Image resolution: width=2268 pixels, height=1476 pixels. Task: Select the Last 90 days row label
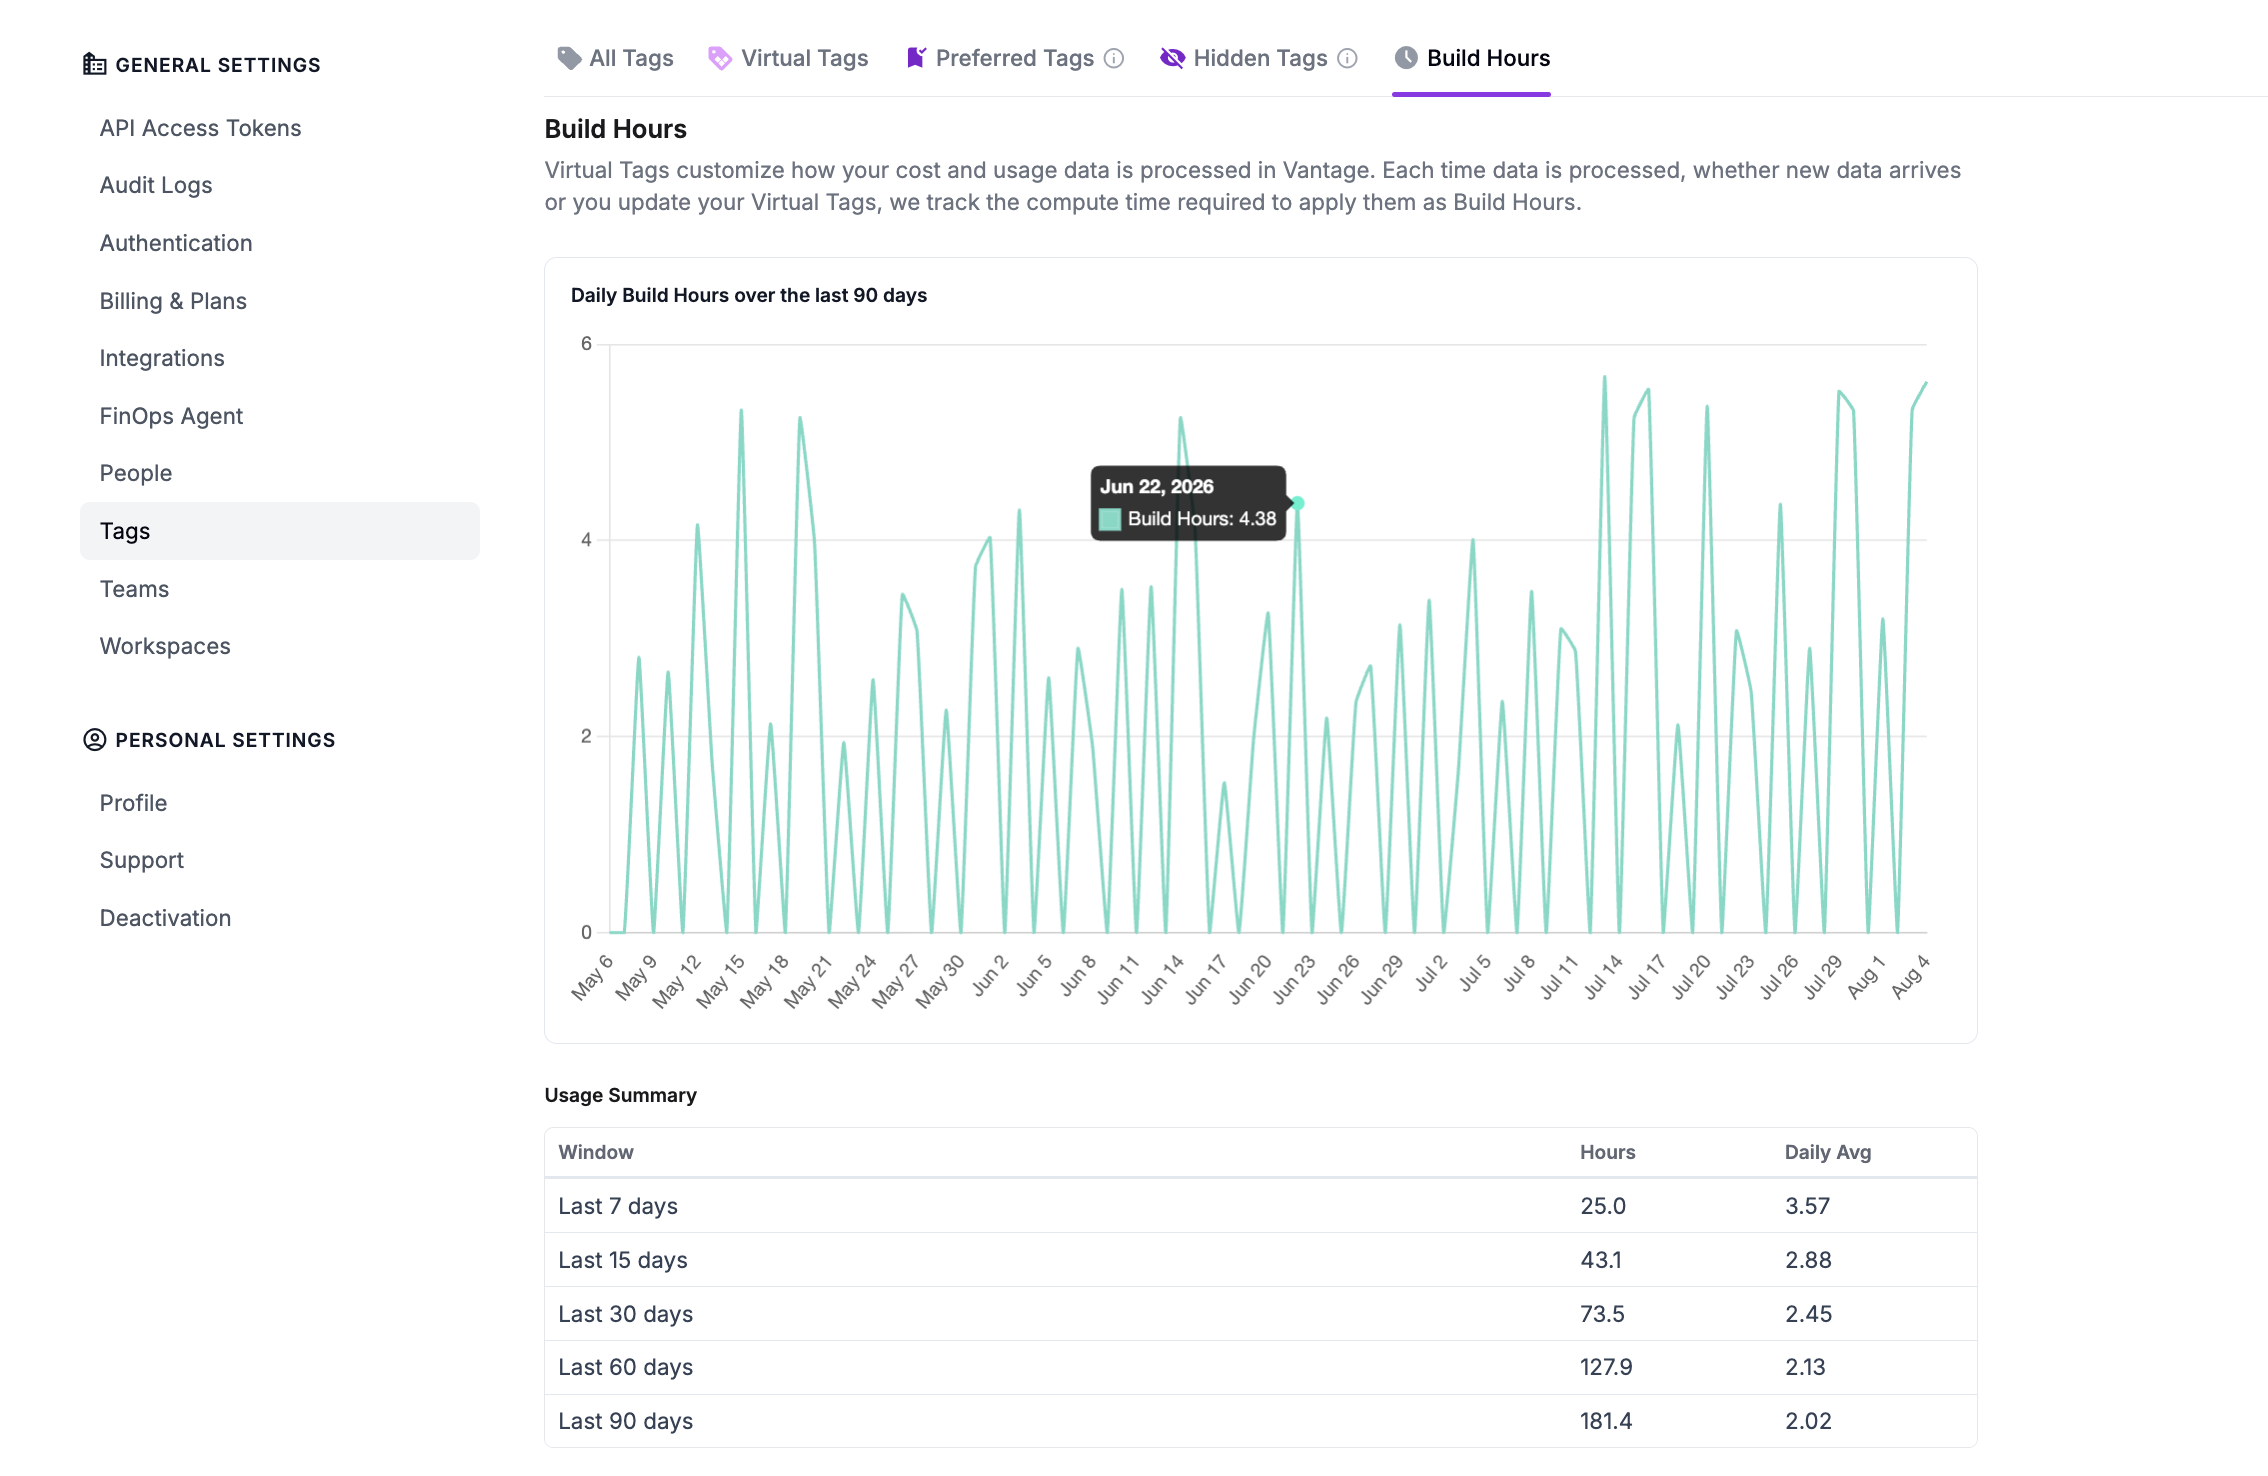point(626,1421)
